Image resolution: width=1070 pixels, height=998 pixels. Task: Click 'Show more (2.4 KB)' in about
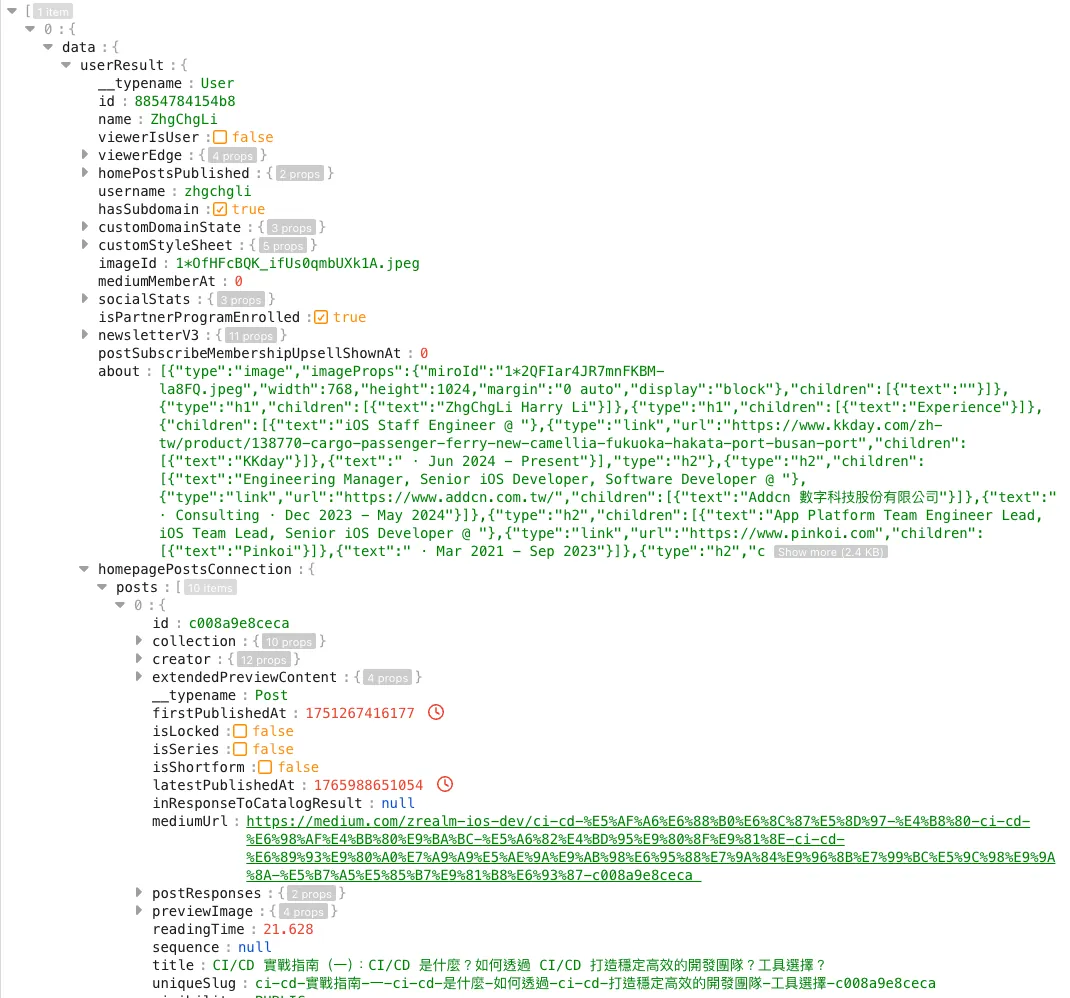point(830,552)
